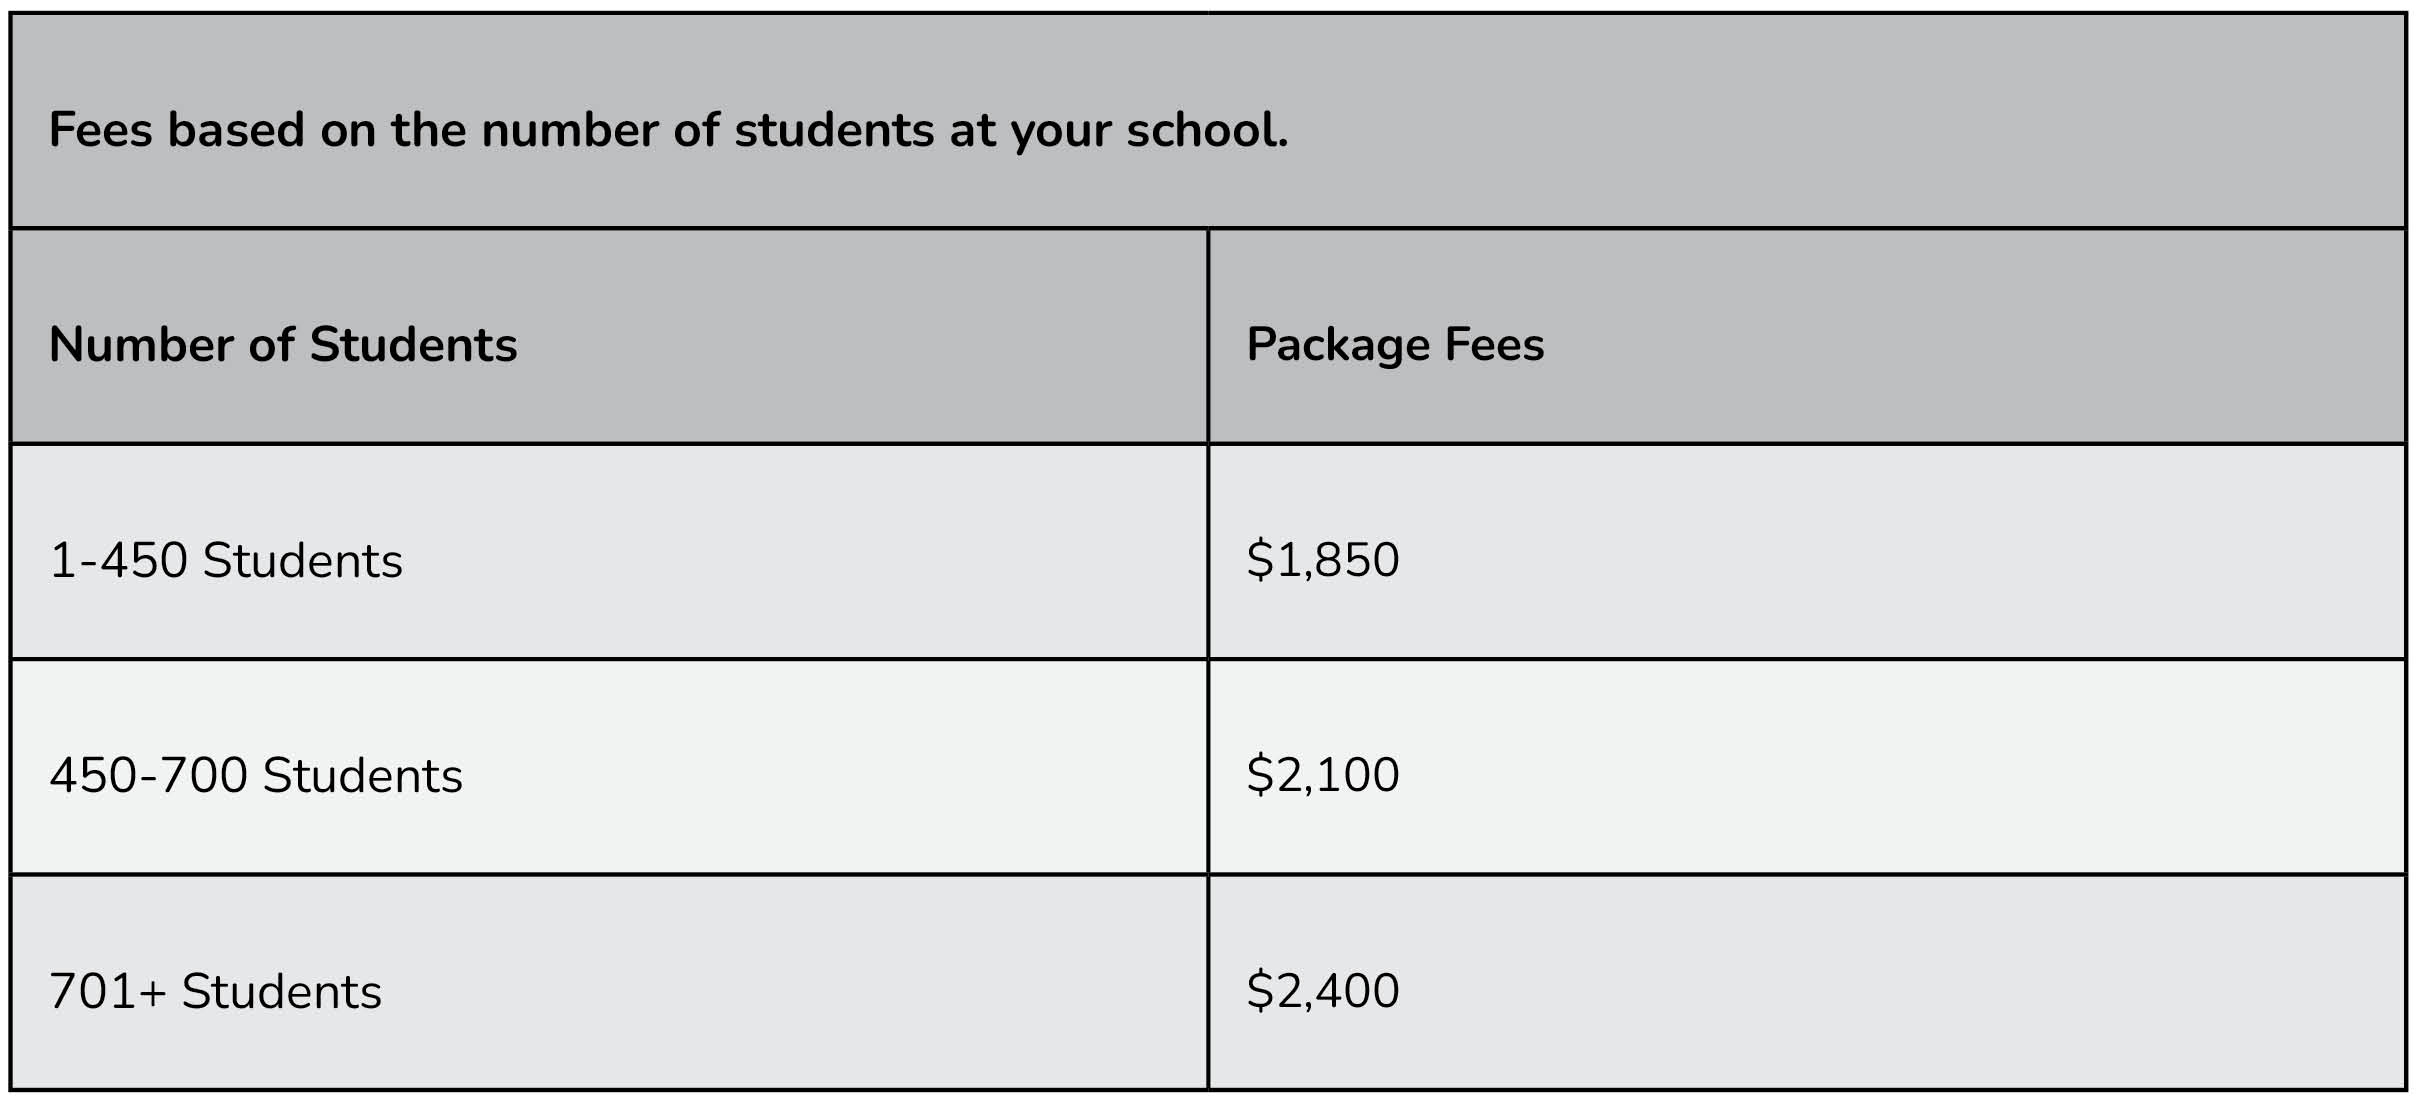Click the '1-450' number range
The width and height of the screenshot is (2417, 1100).
118,560
